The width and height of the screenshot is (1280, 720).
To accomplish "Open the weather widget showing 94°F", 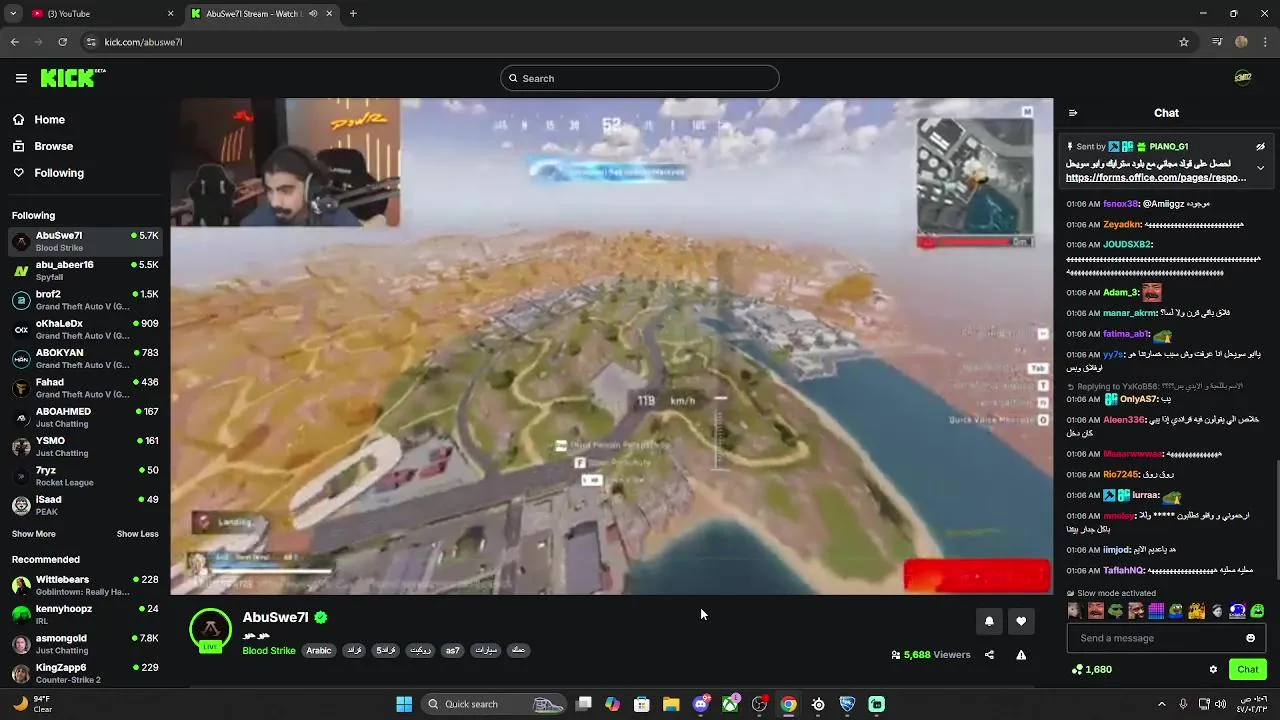I will (31, 704).
